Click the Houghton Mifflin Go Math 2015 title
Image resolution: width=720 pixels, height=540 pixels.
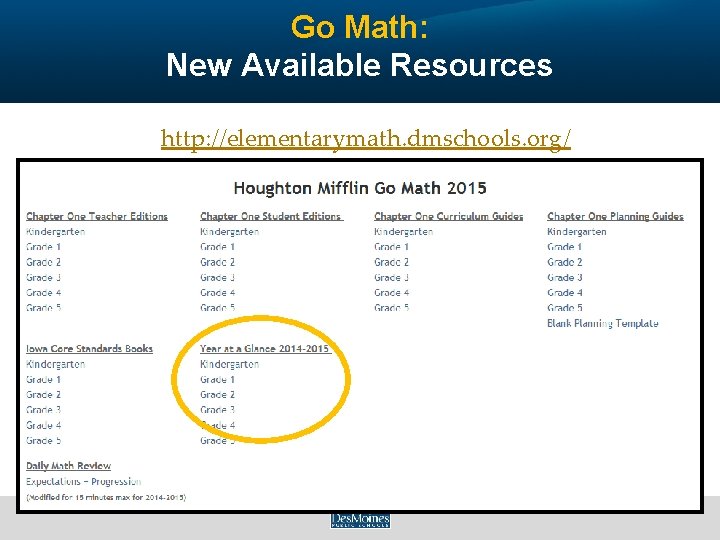click(360, 188)
